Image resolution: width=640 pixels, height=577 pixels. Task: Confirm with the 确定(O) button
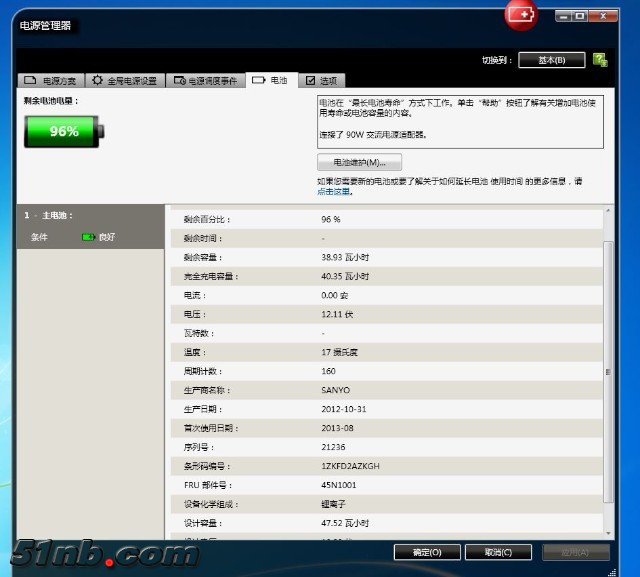click(427, 552)
